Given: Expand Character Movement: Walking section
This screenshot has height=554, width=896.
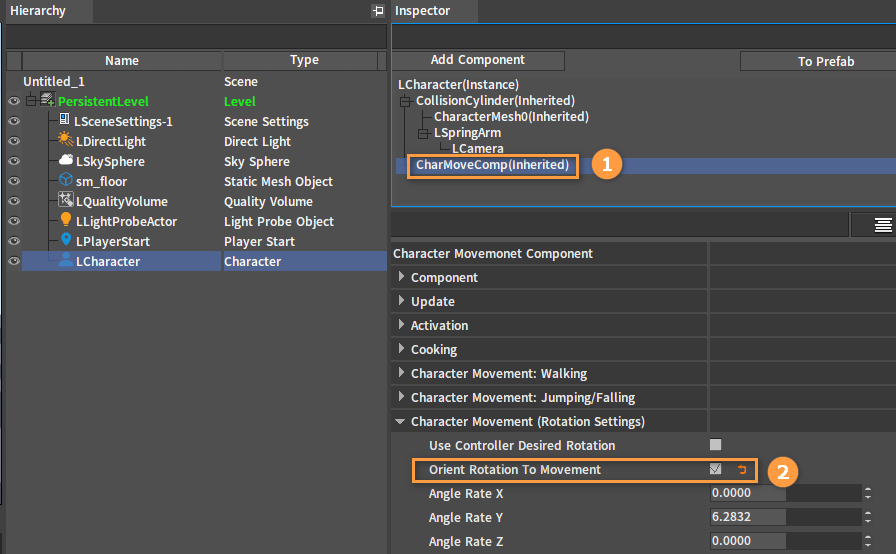Looking at the screenshot, I should point(401,372).
